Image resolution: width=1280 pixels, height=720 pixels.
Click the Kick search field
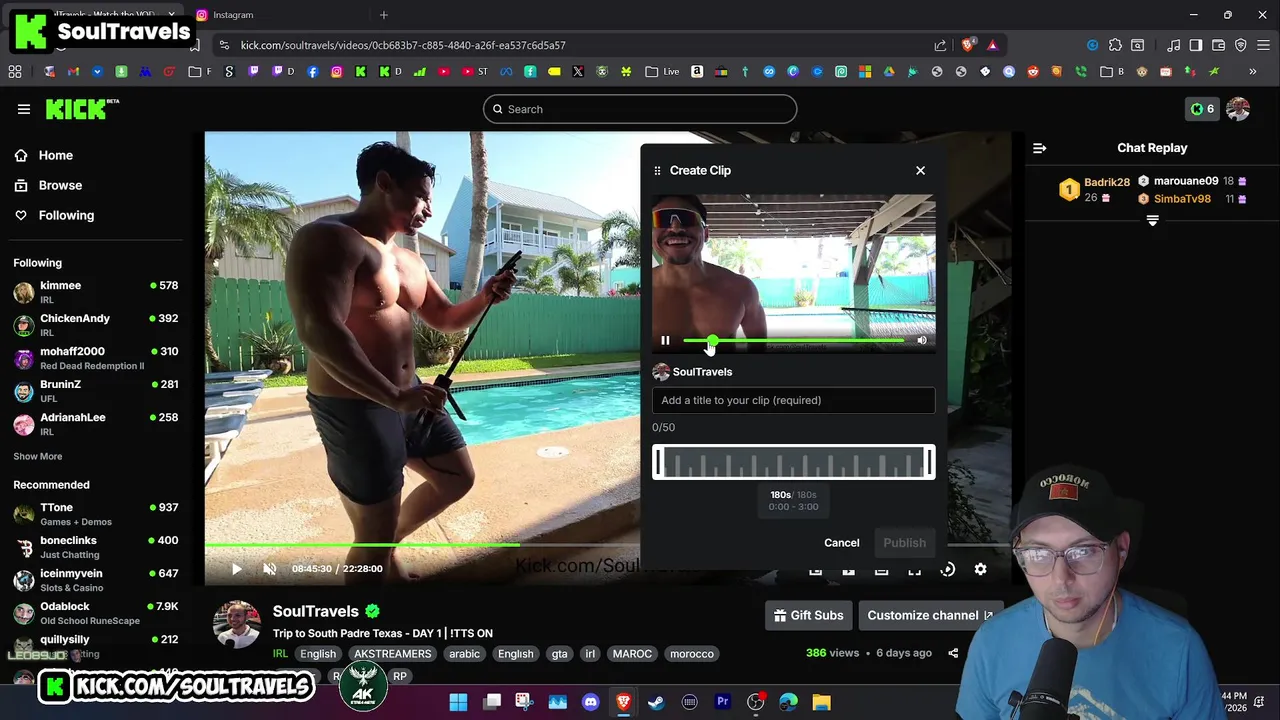click(x=640, y=109)
